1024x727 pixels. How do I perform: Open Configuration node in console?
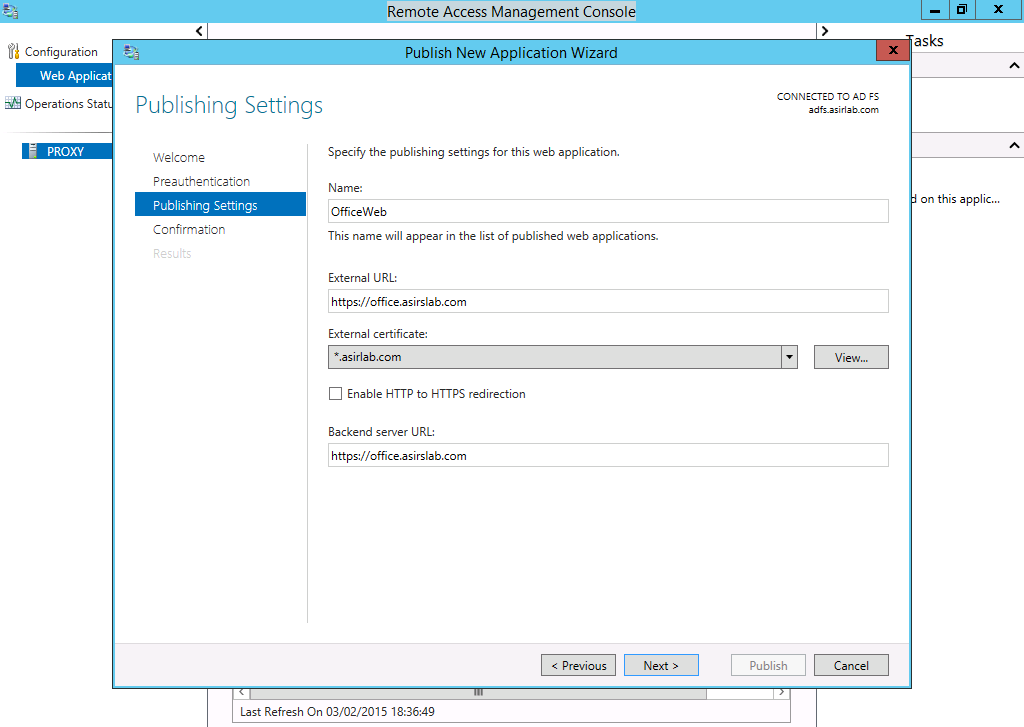coord(61,52)
